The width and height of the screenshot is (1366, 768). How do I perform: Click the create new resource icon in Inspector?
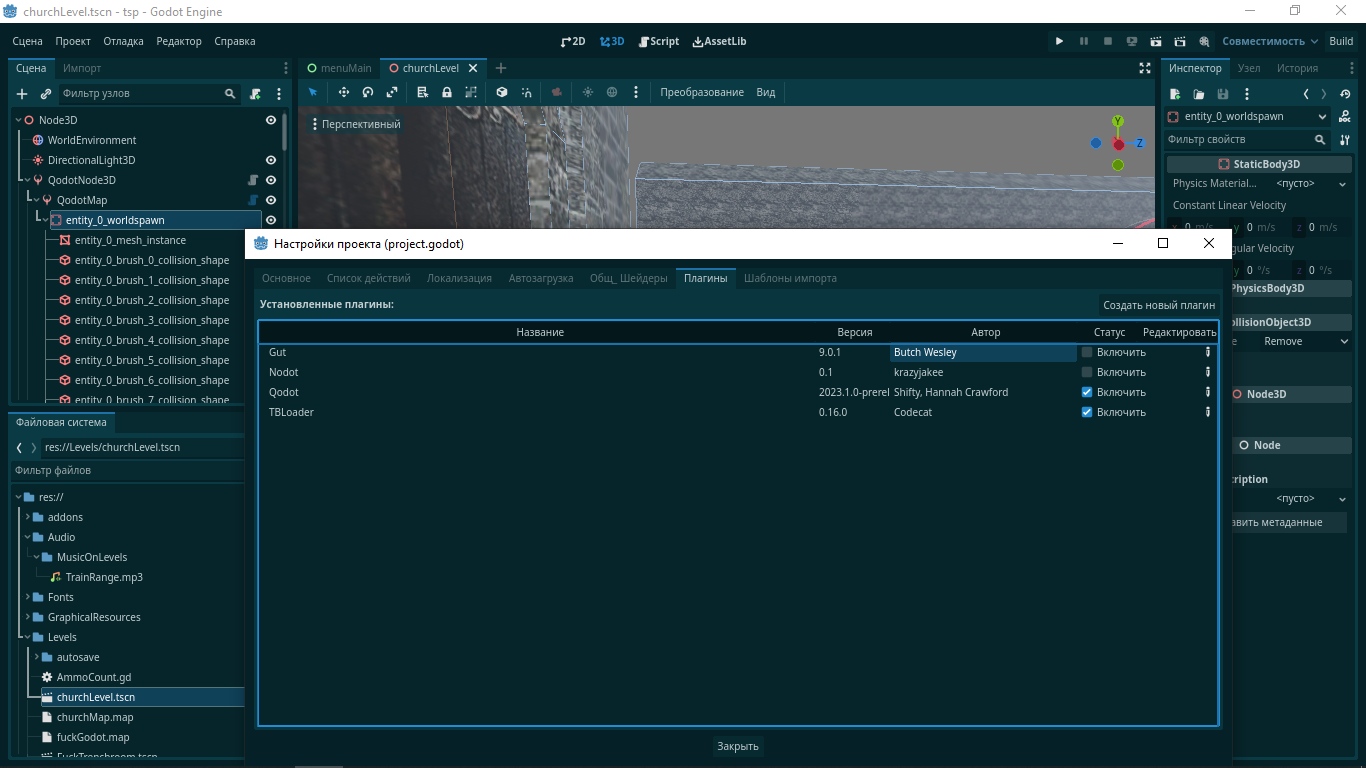(x=1175, y=93)
